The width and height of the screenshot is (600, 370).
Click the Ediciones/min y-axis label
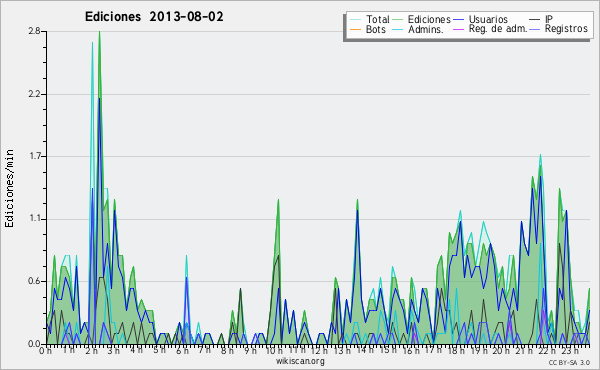9,188
